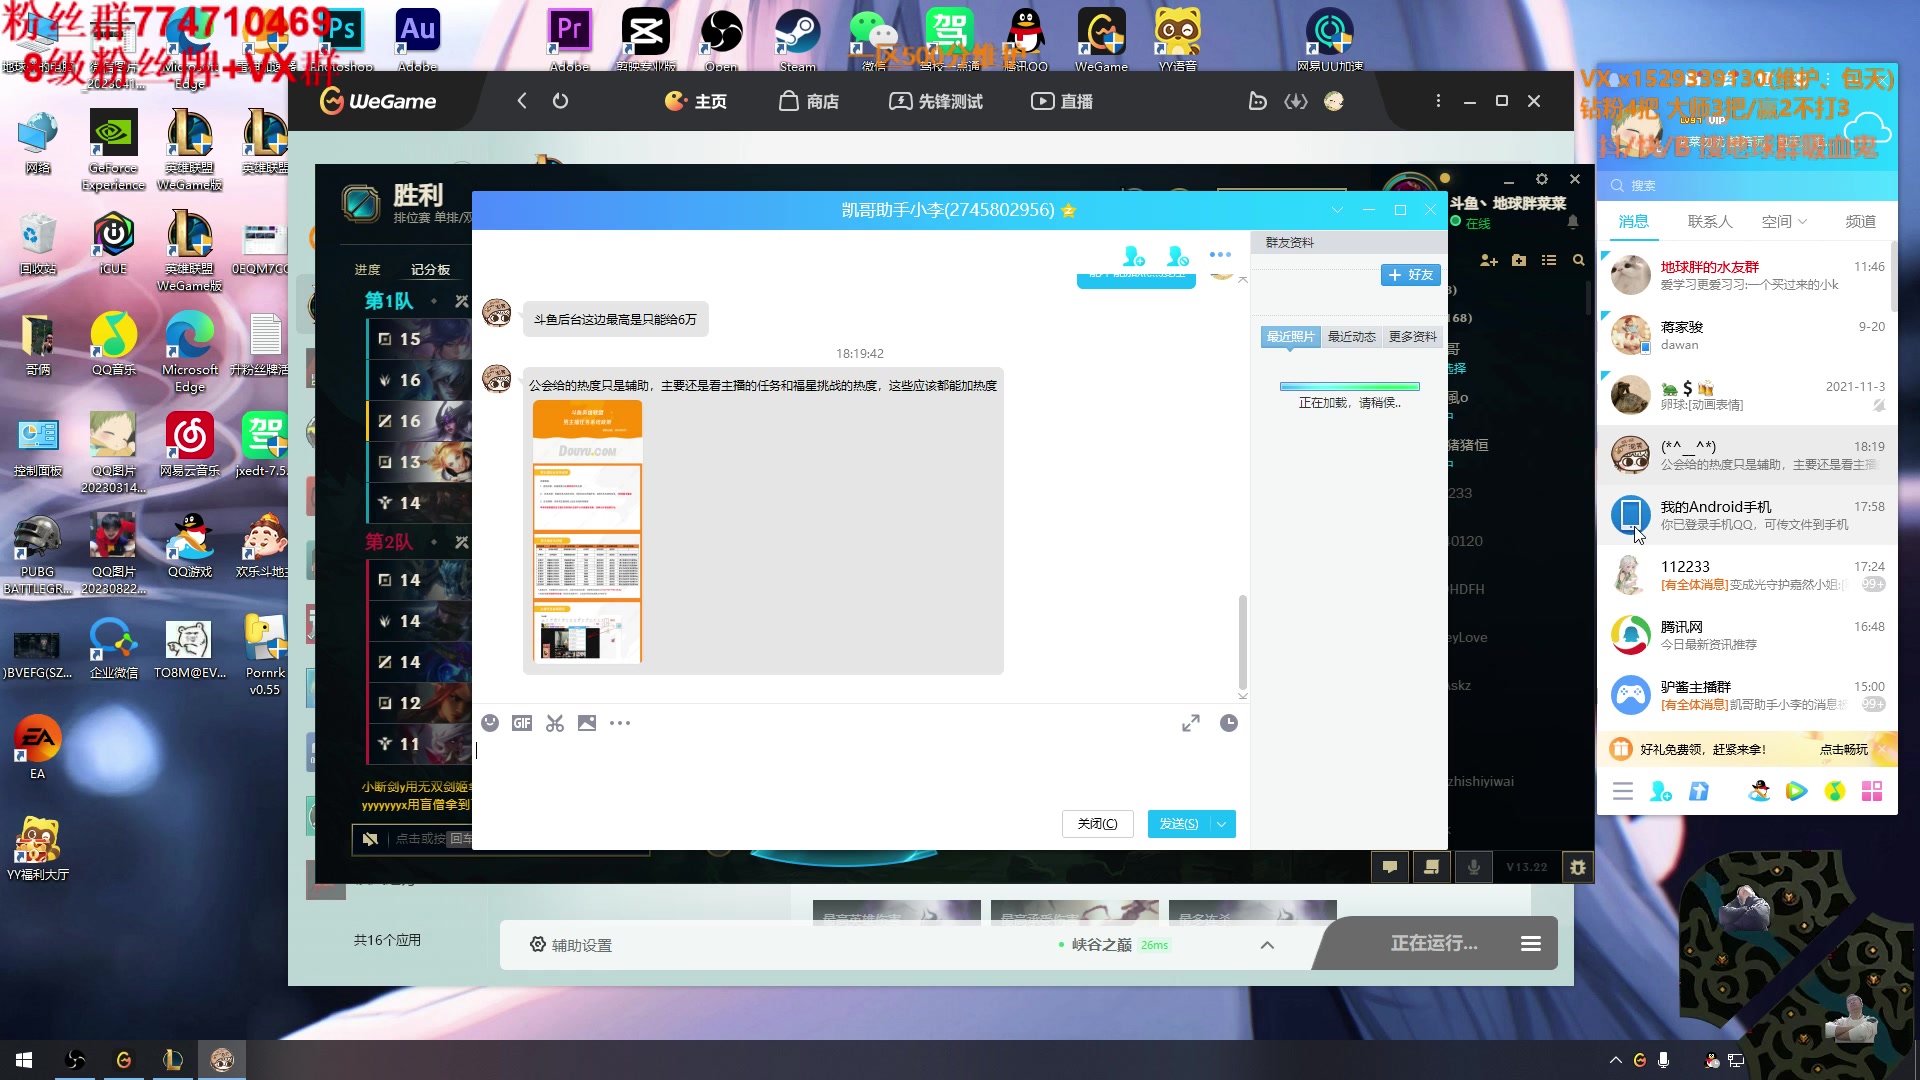This screenshot has height=1080, width=1920.
Task: Switch to 联系人 tab in QQ
Action: (x=1710, y=222)
